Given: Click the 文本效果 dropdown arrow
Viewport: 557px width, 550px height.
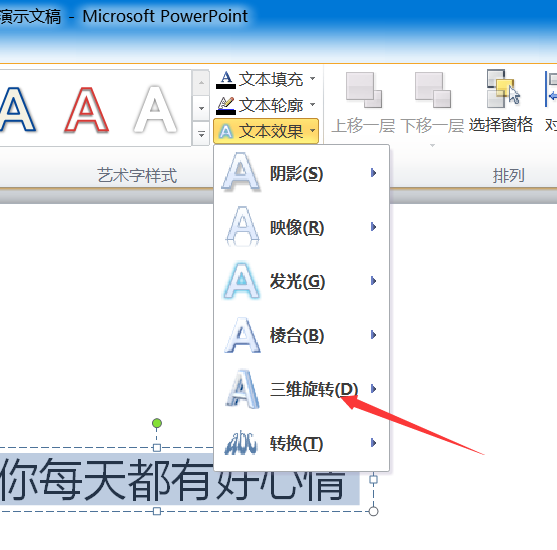Looking at the screenshot, I should 313,131.
